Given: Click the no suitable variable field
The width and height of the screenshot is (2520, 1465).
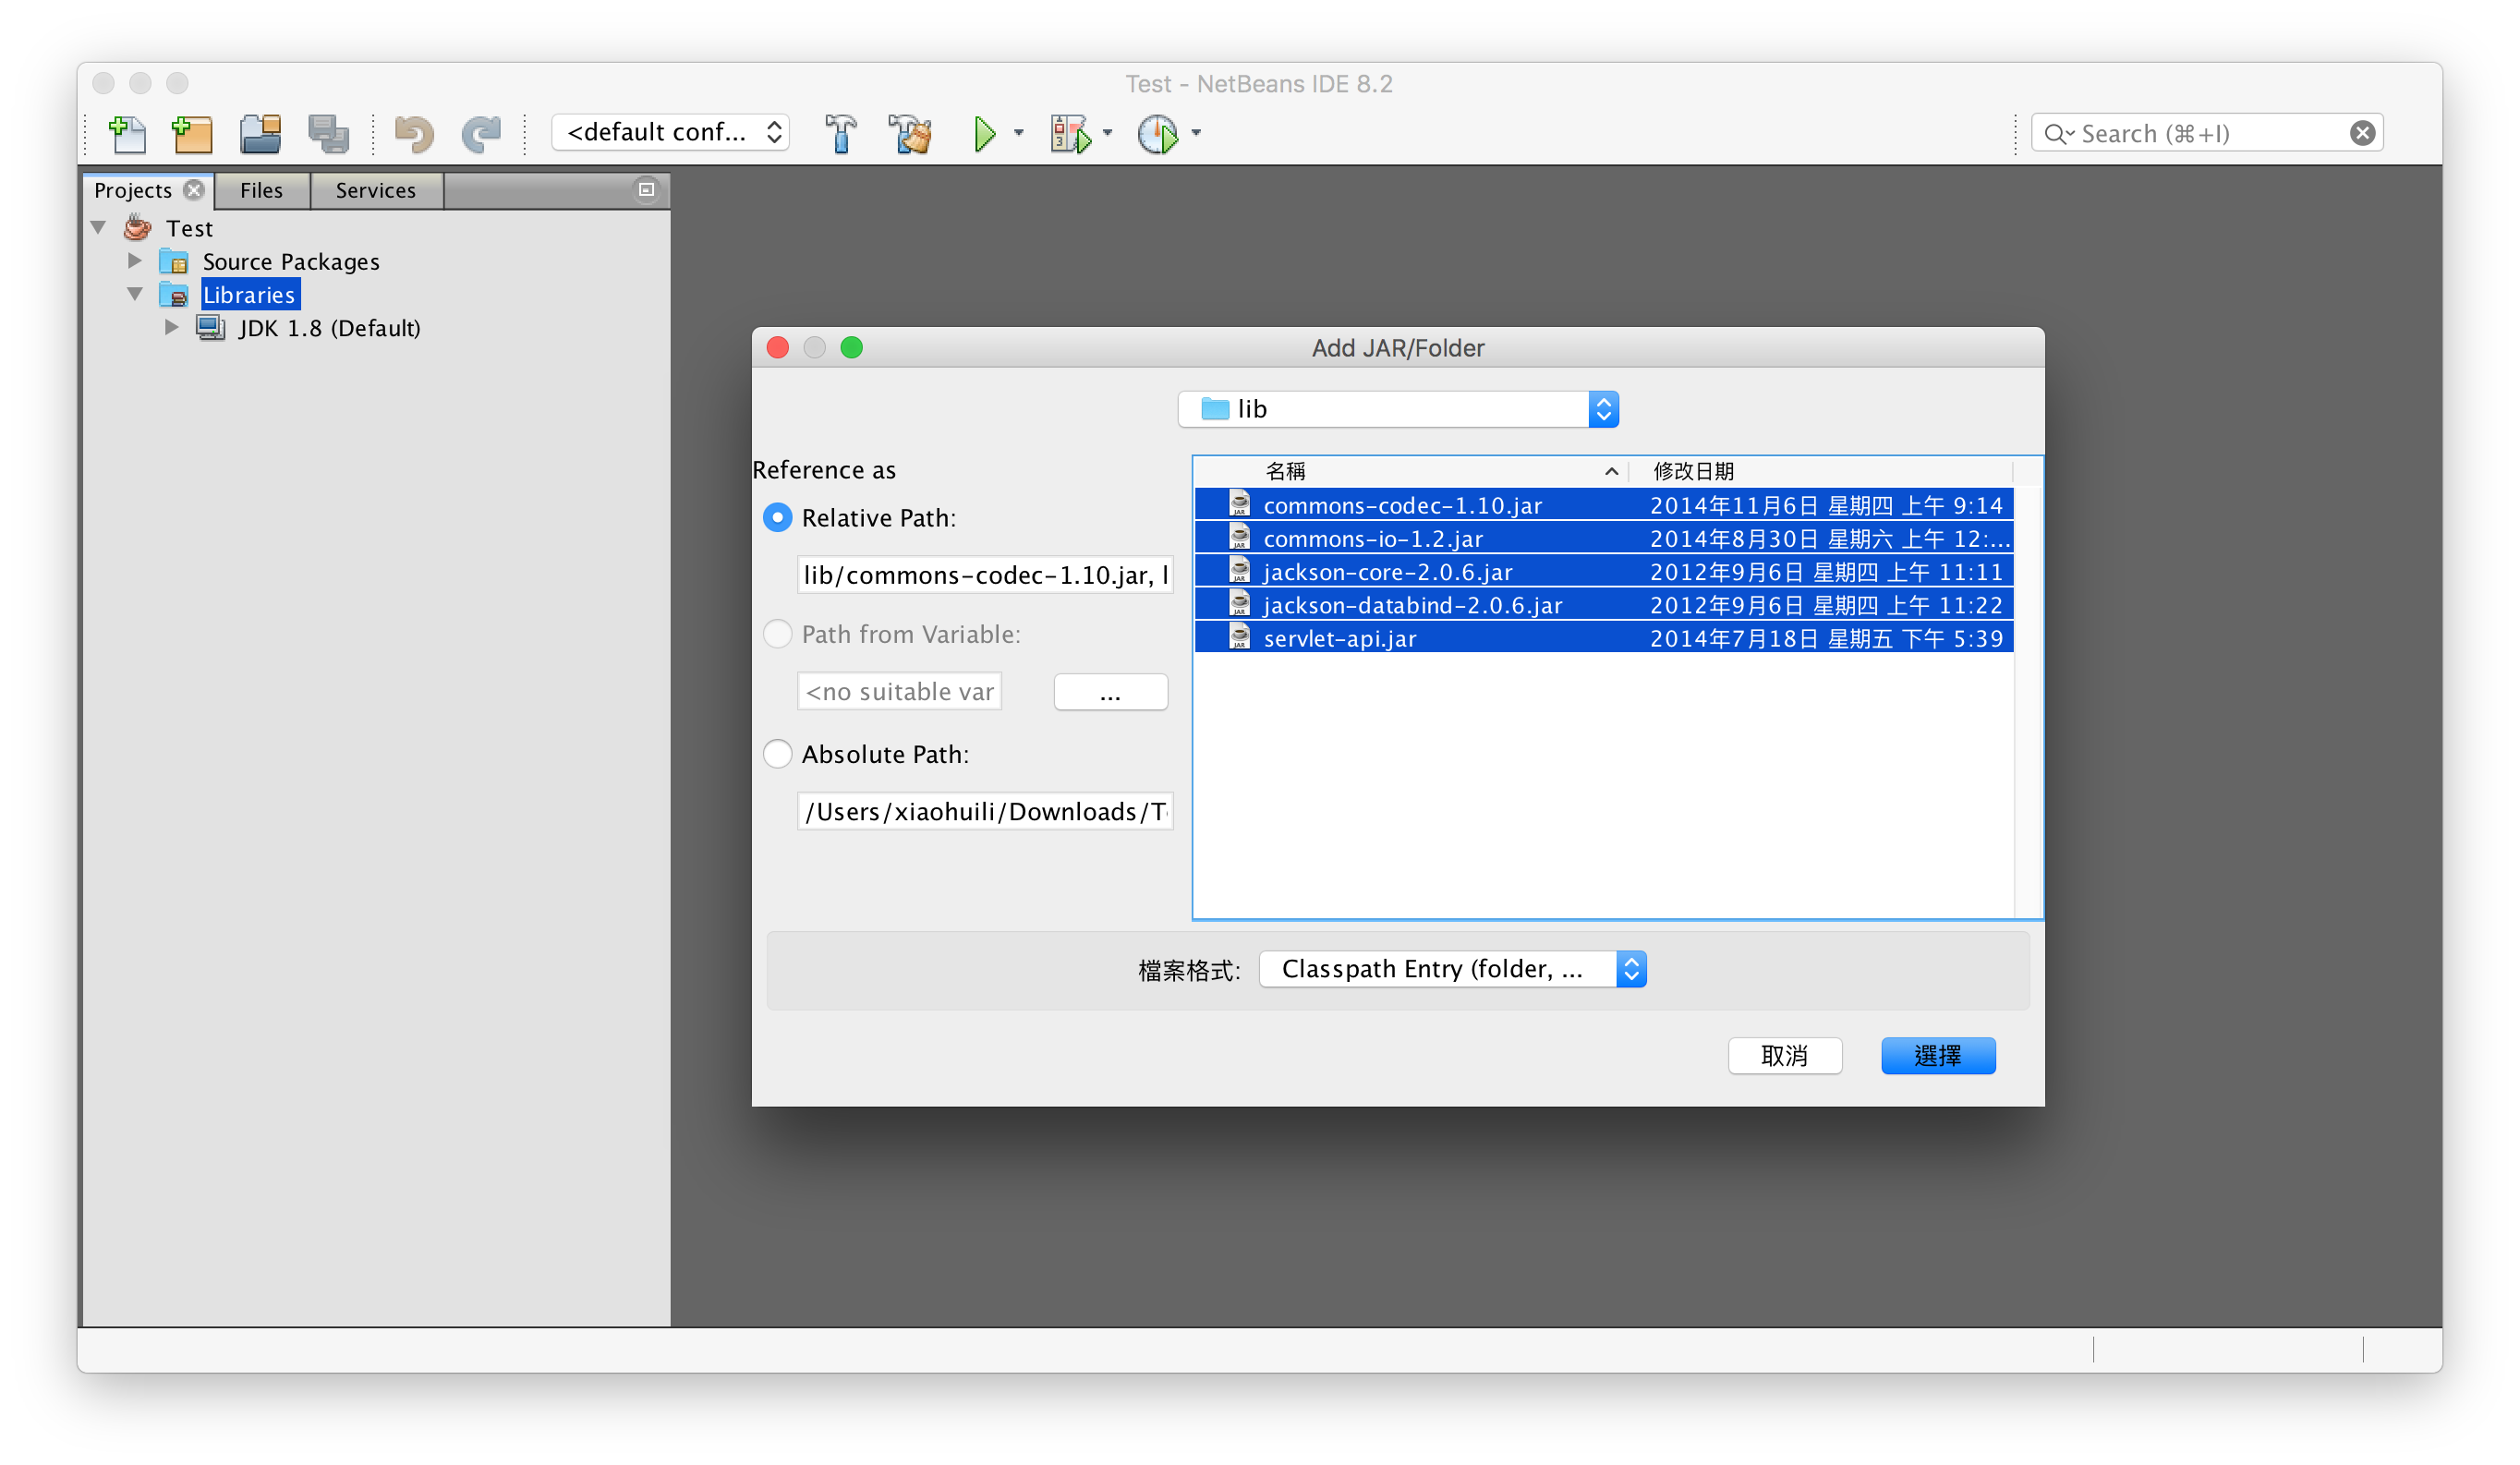Looking at the screenshot, I should [900, 692].
